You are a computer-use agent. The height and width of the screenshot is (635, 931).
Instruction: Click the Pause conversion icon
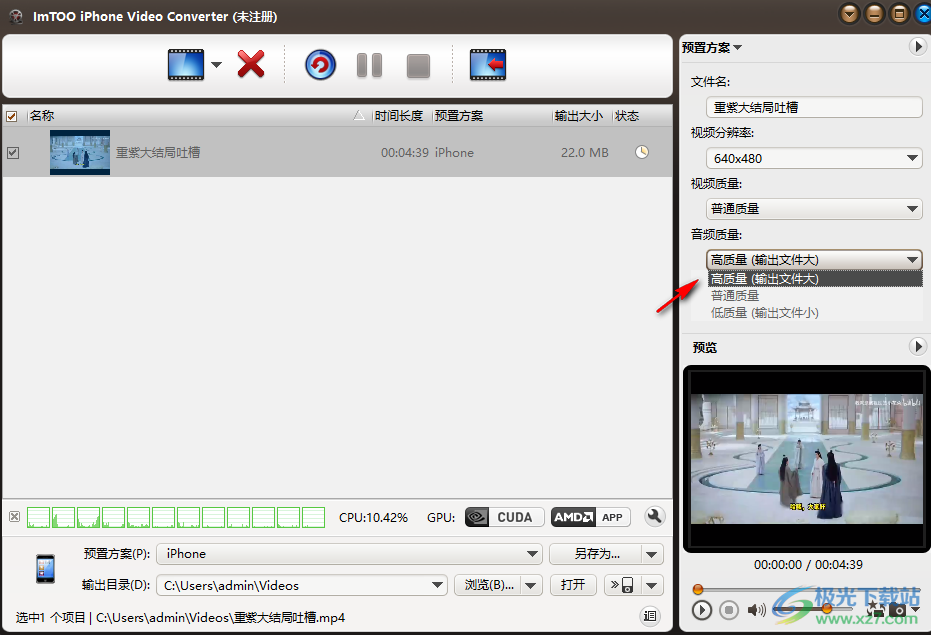pos(369,63)
